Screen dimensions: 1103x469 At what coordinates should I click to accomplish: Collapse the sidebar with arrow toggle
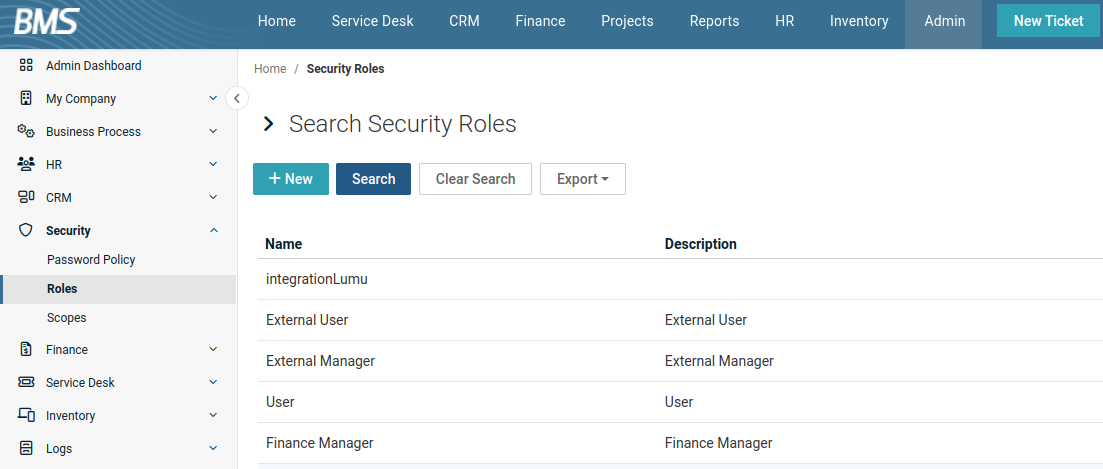click(x=237, y=98)
